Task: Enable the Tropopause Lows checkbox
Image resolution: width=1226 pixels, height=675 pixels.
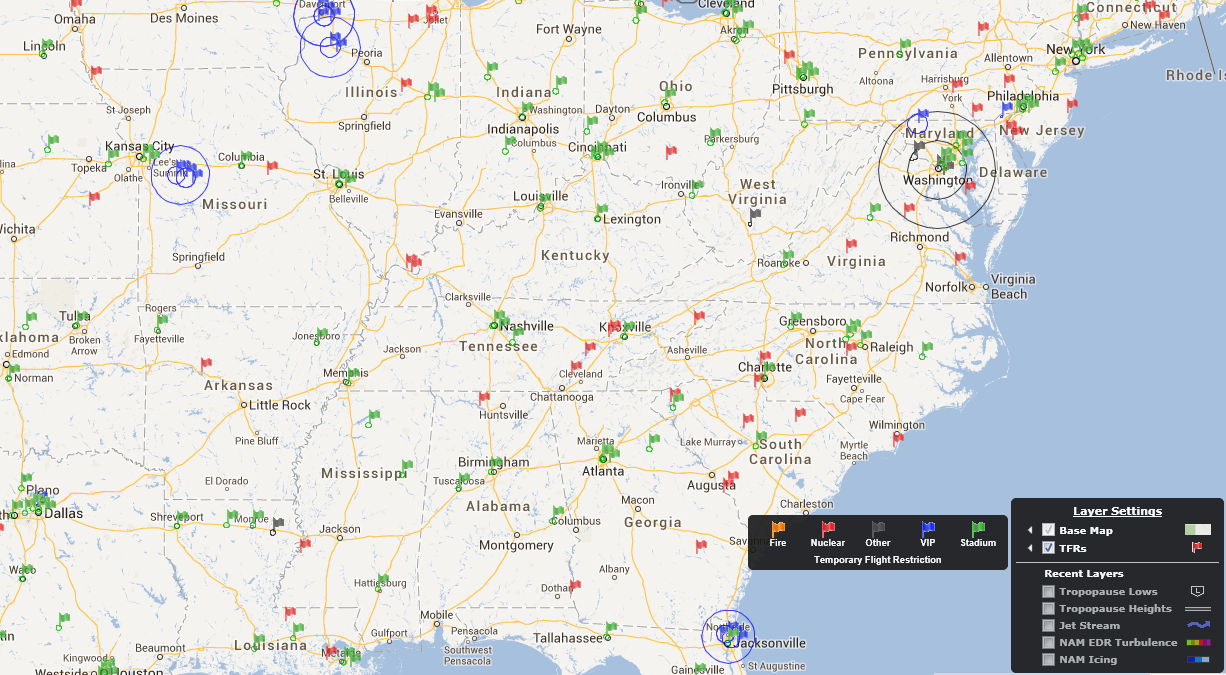Action: click(x=1048, y=591)
